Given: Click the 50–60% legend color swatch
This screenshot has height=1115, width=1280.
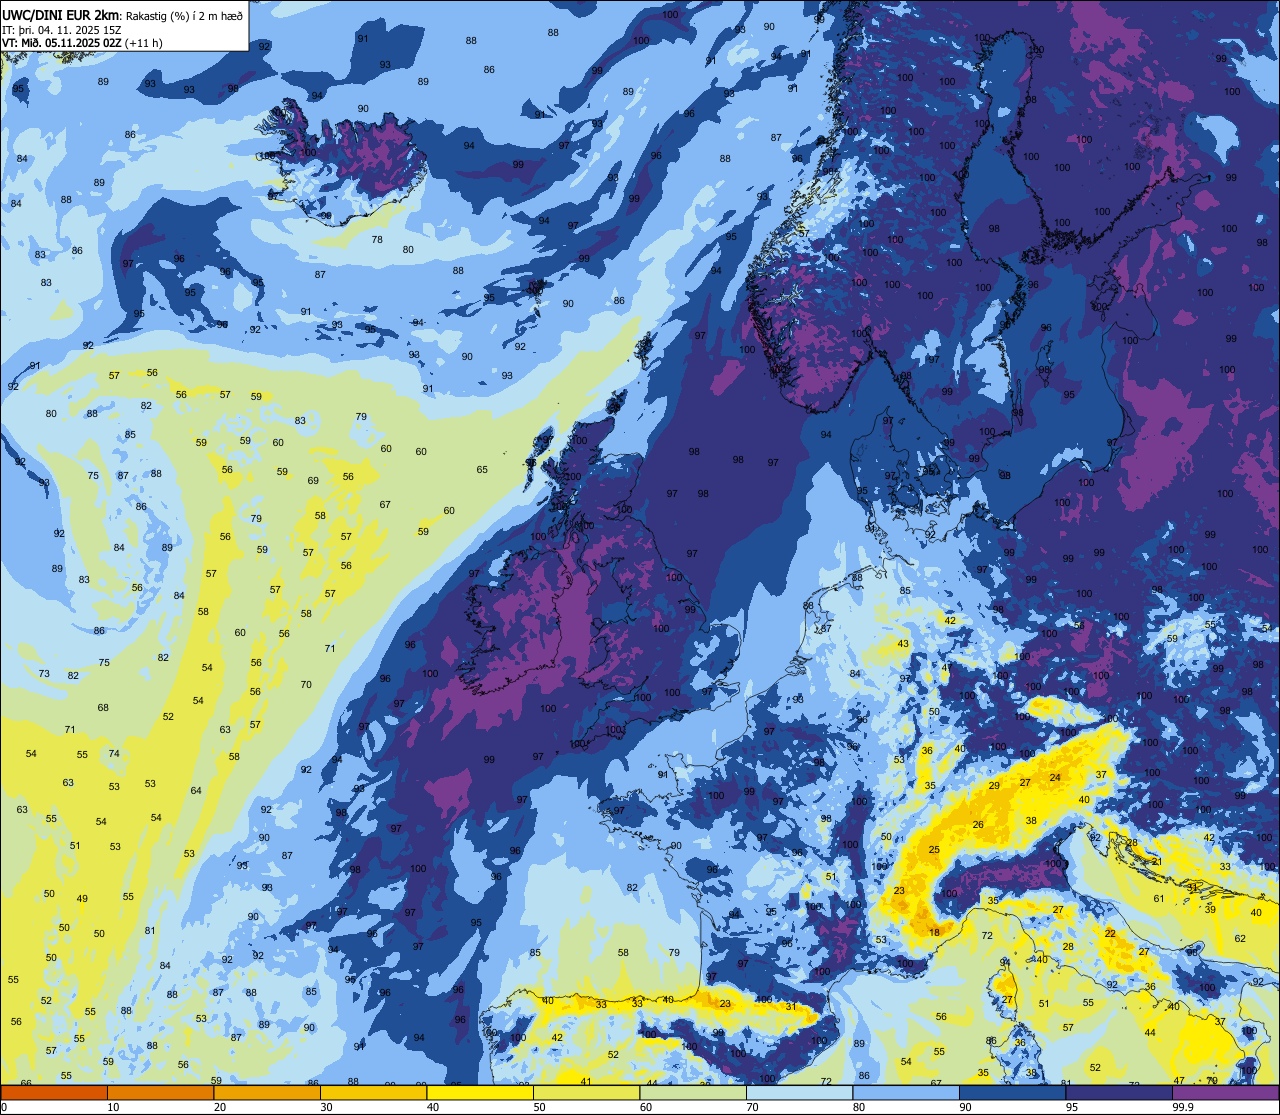Looking at the screenshot, I should (586, 1092).
